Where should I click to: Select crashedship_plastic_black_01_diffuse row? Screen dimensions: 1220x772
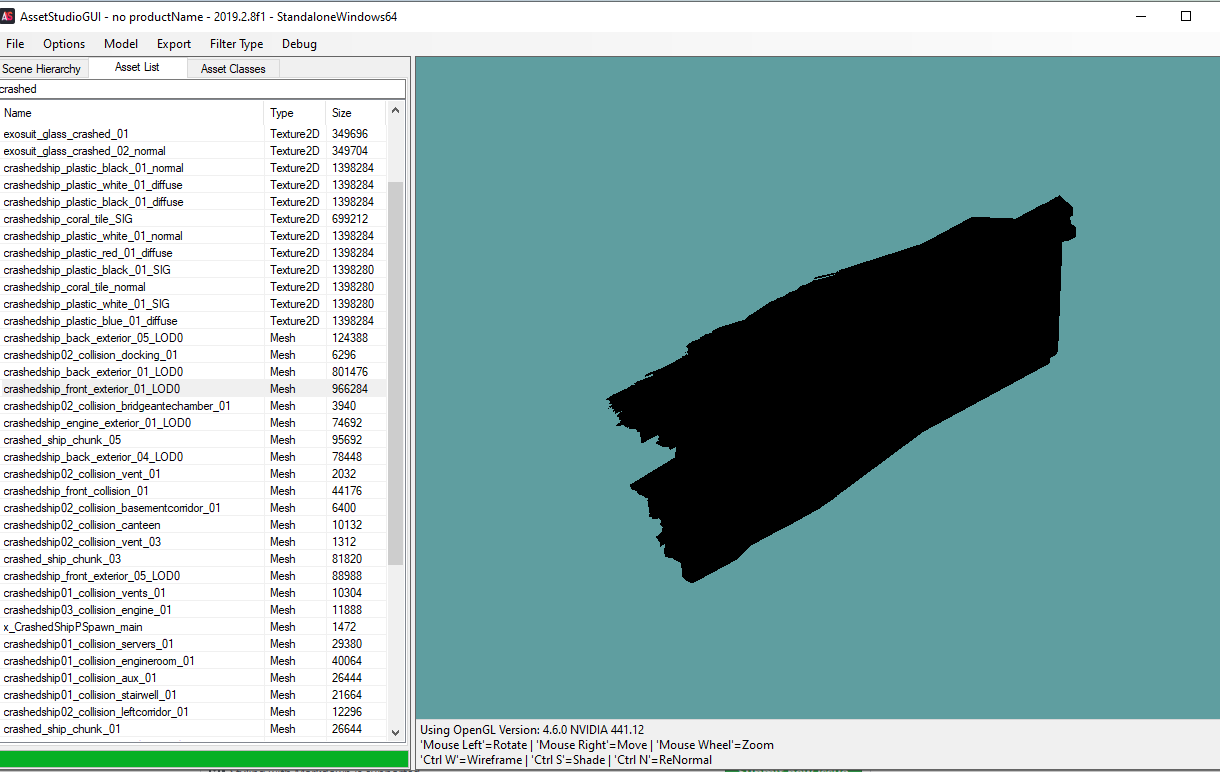193,202
